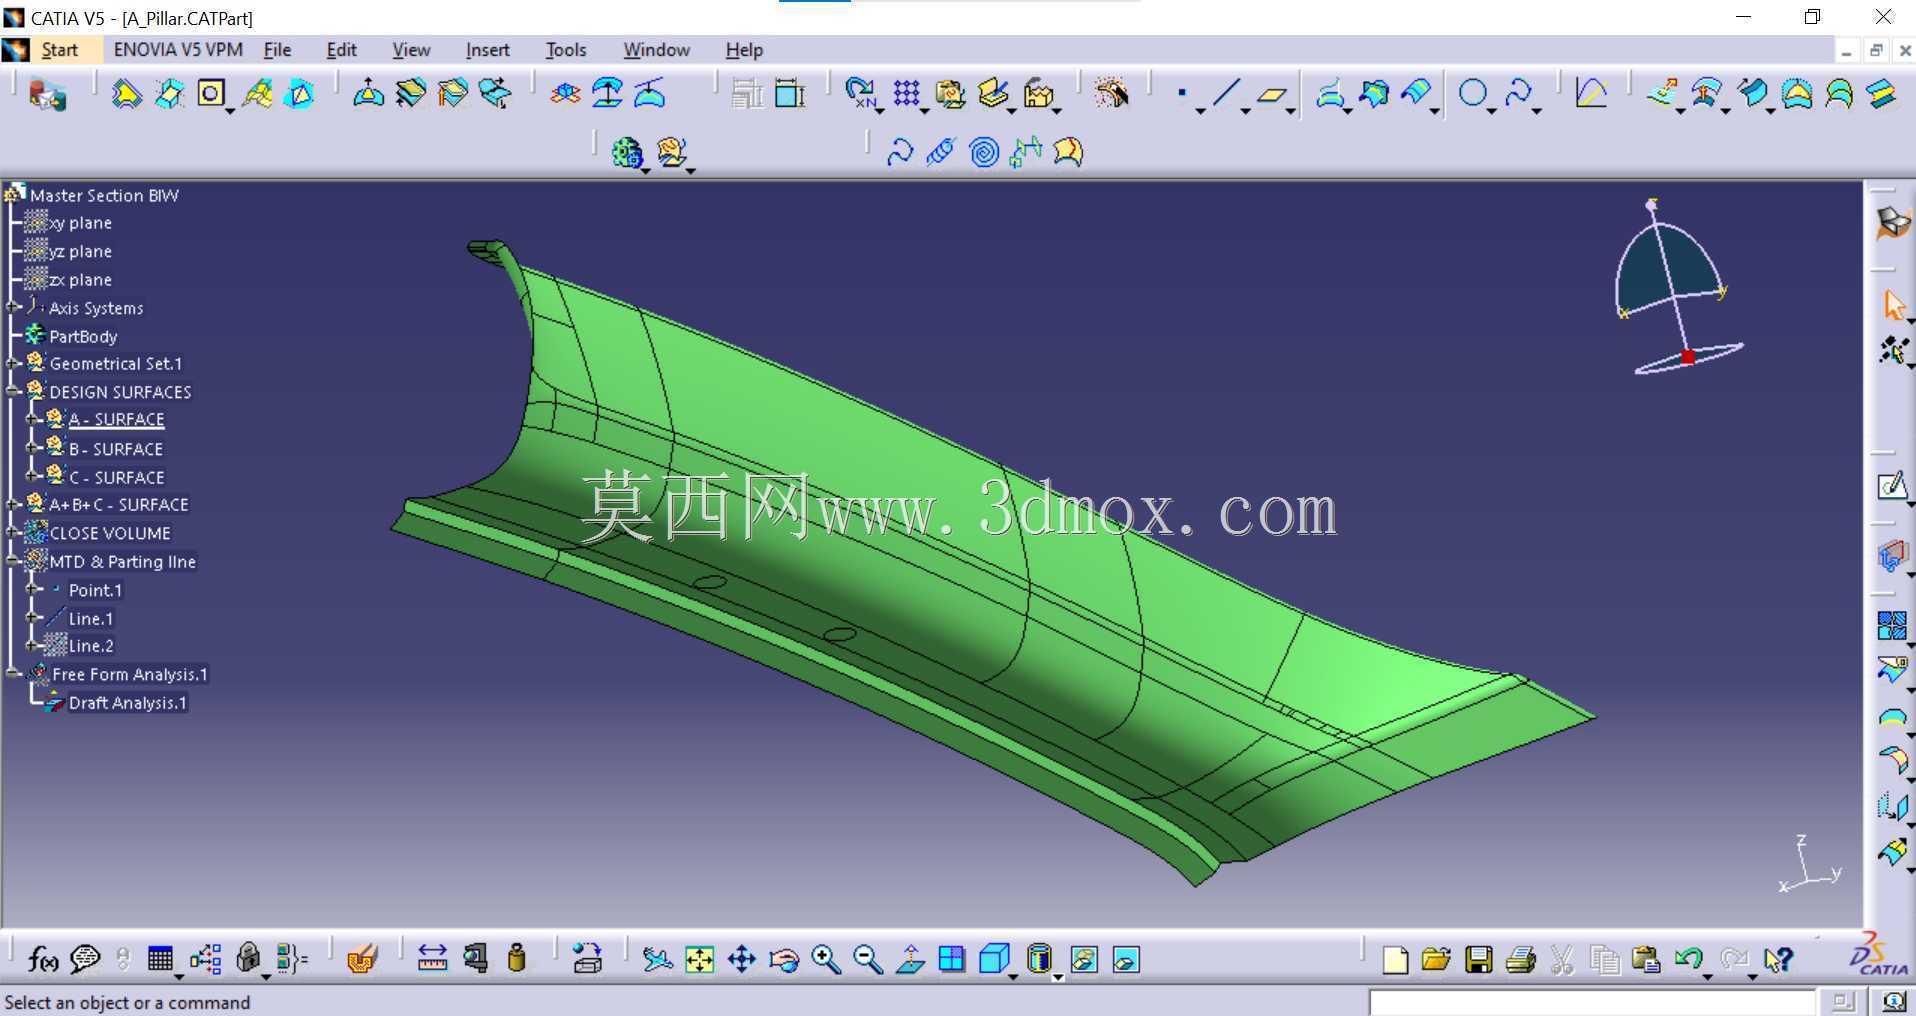Click the What's This help icon
This screenshot has height=1016, width=1916.
coord(1778,960)
